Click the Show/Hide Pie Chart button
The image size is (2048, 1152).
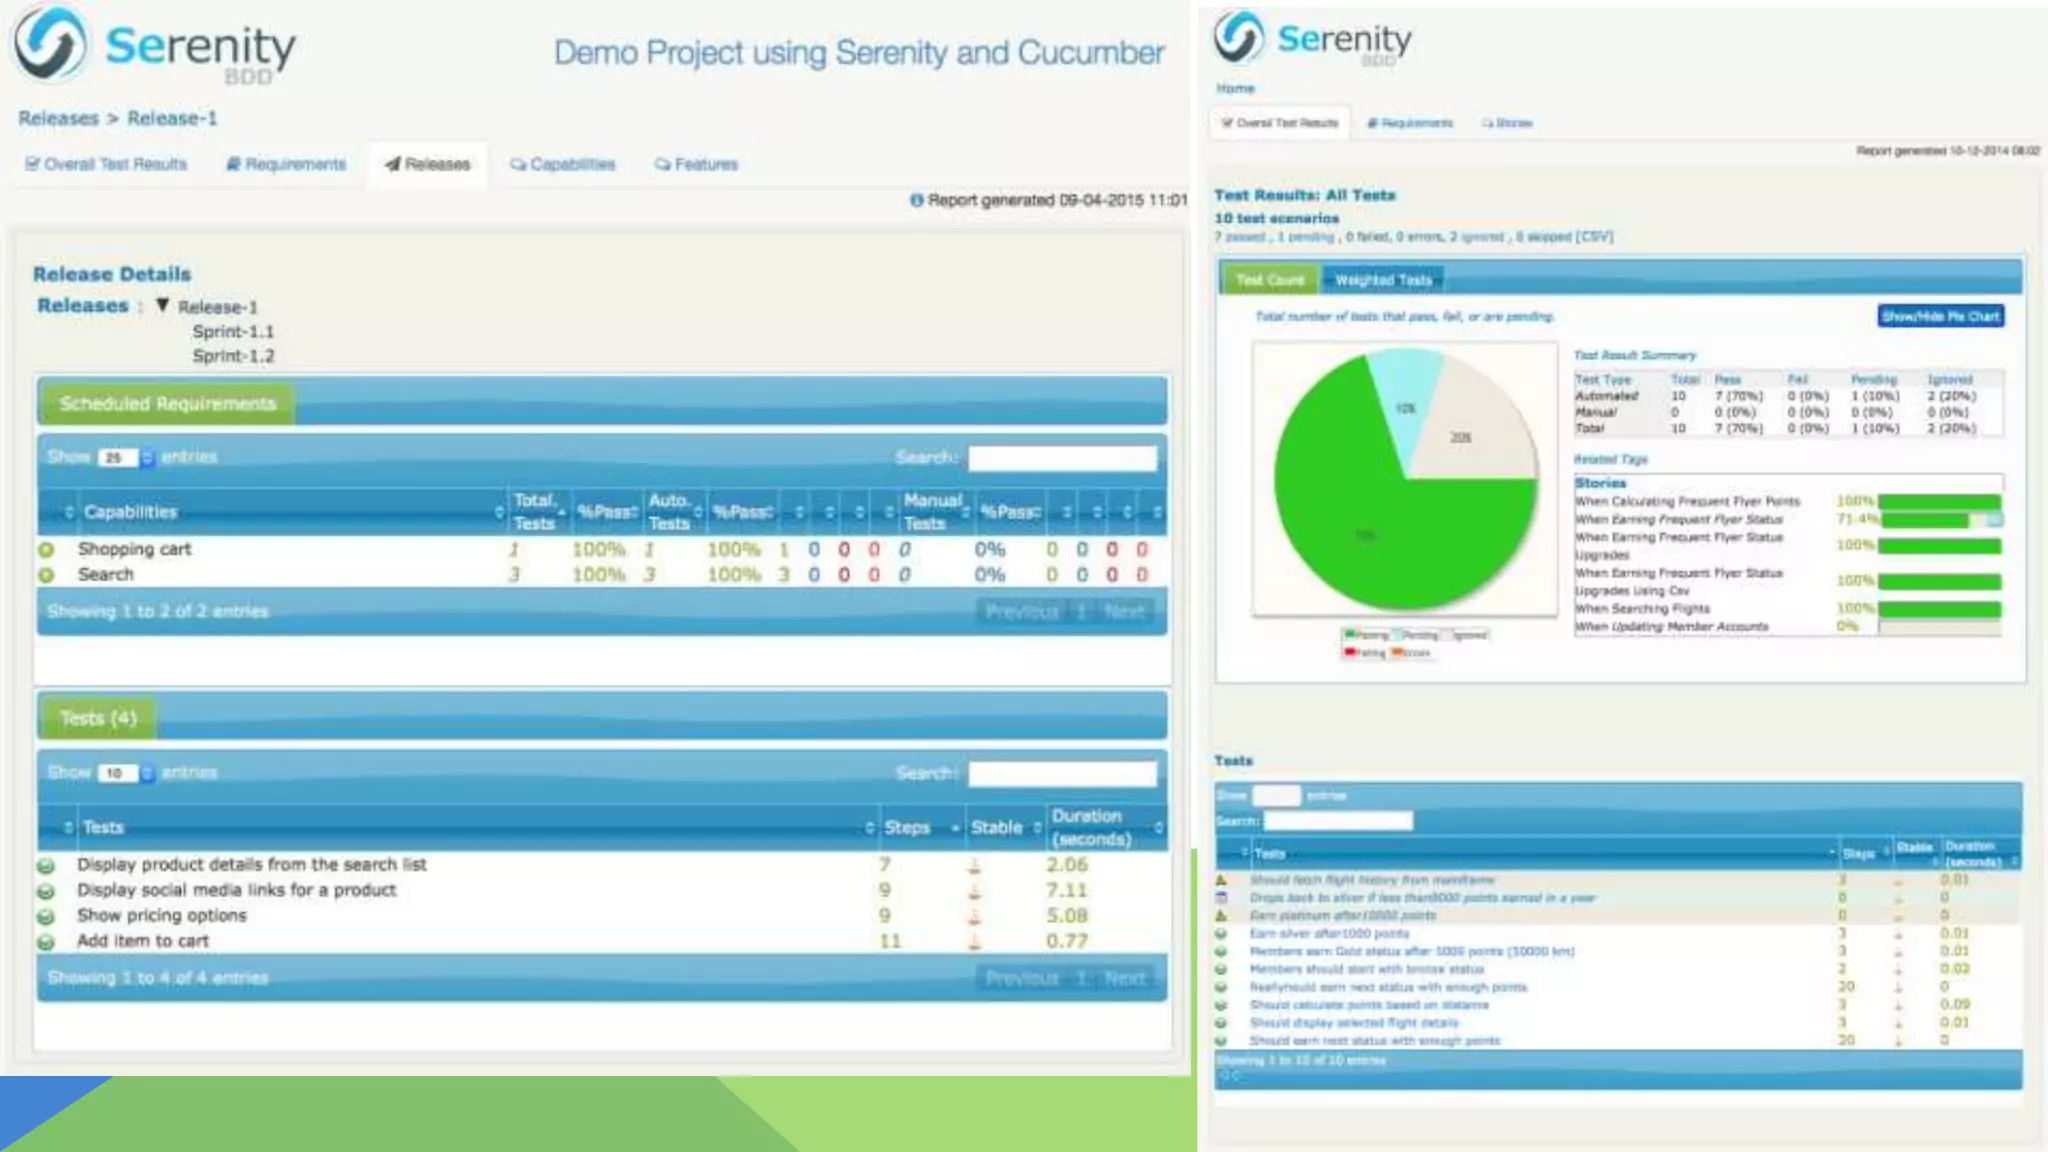1940,316
